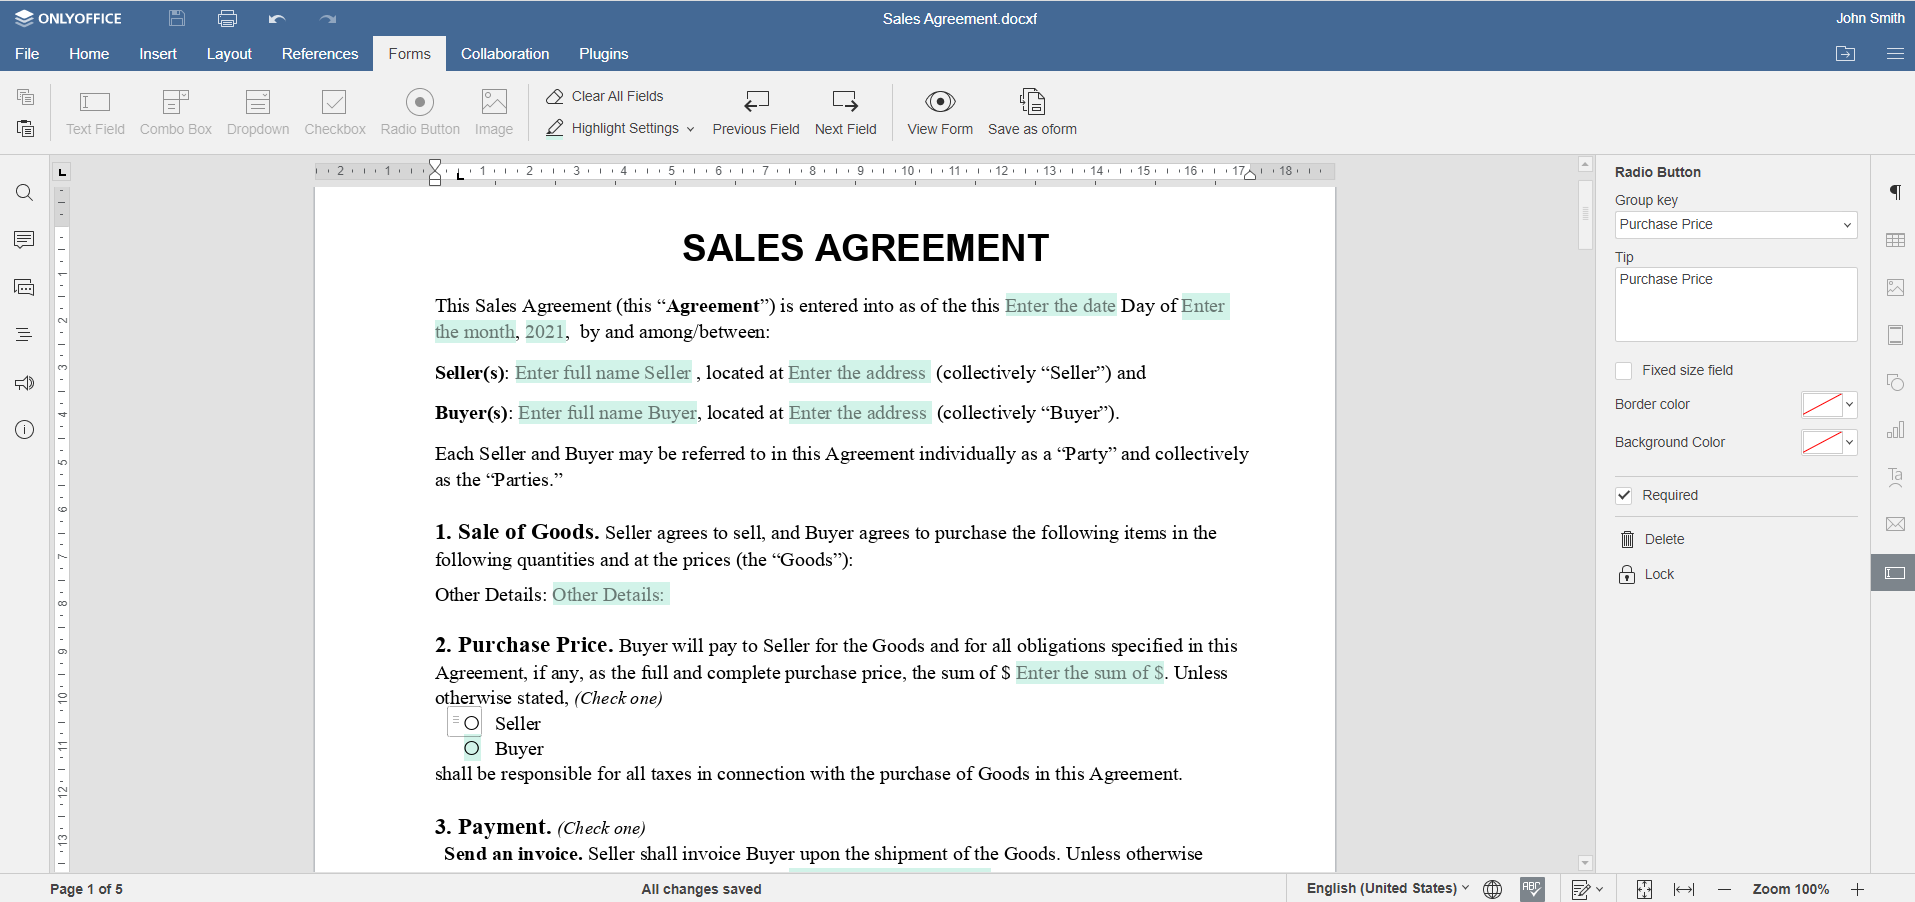The width and height of the screenshot is (1915, 902).
Task: Add a Checkbox form field
Action: tap(334, 110)
